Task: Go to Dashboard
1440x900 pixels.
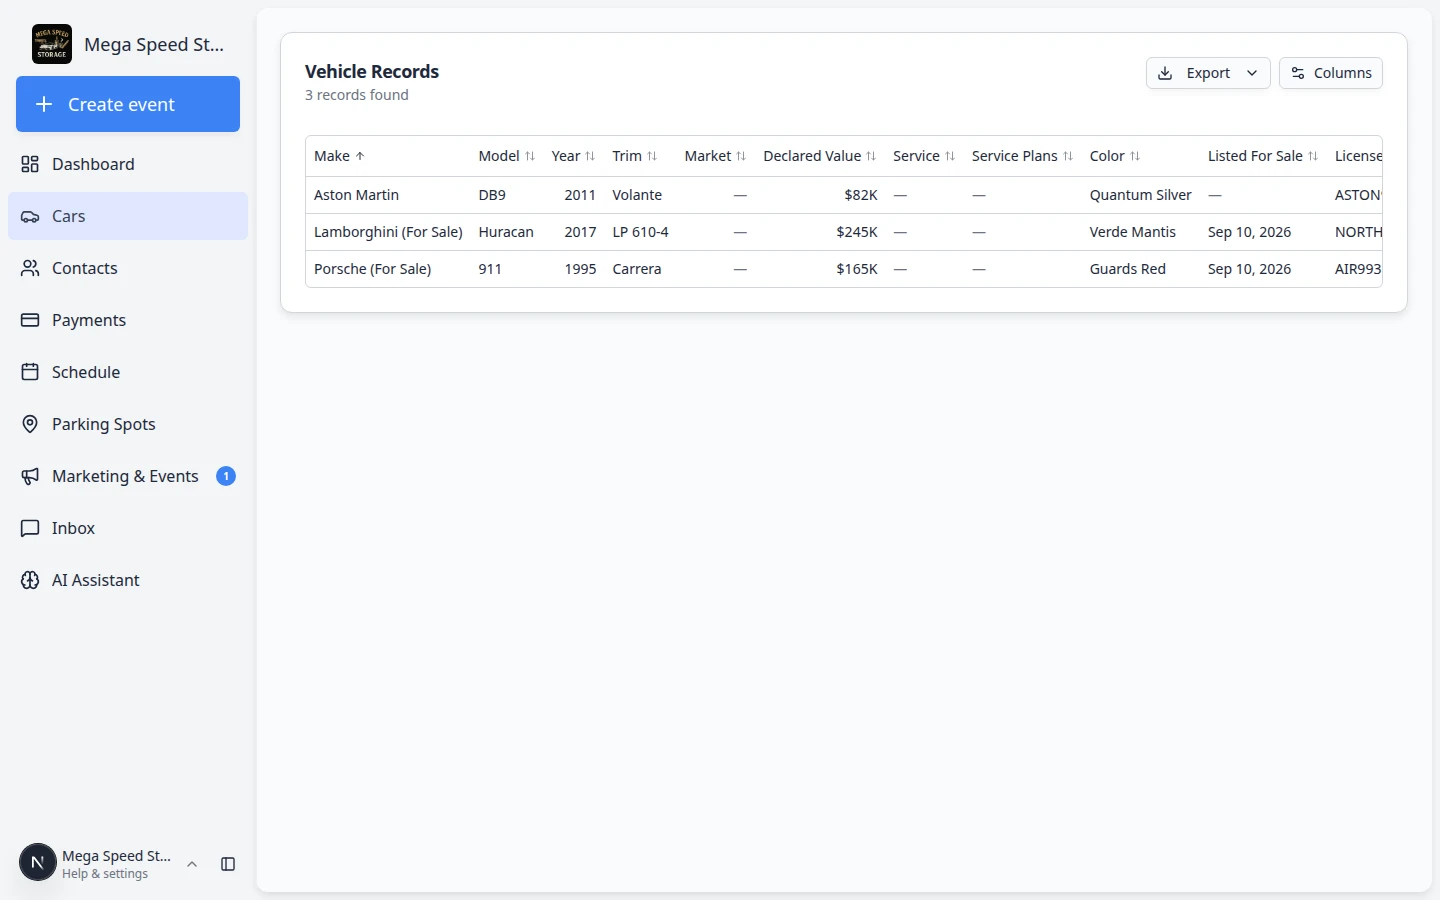Action: pos(128,164)
